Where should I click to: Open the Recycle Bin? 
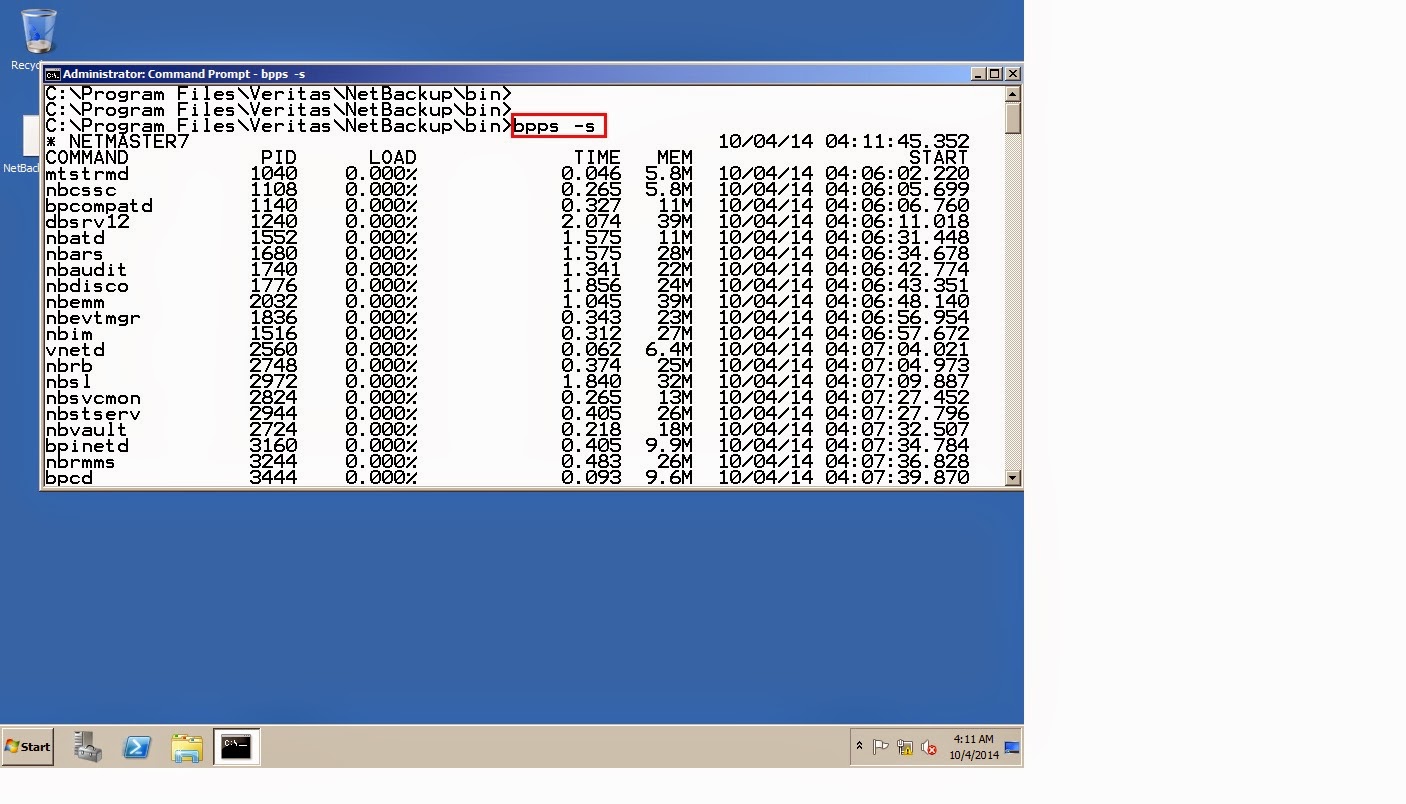37,30
